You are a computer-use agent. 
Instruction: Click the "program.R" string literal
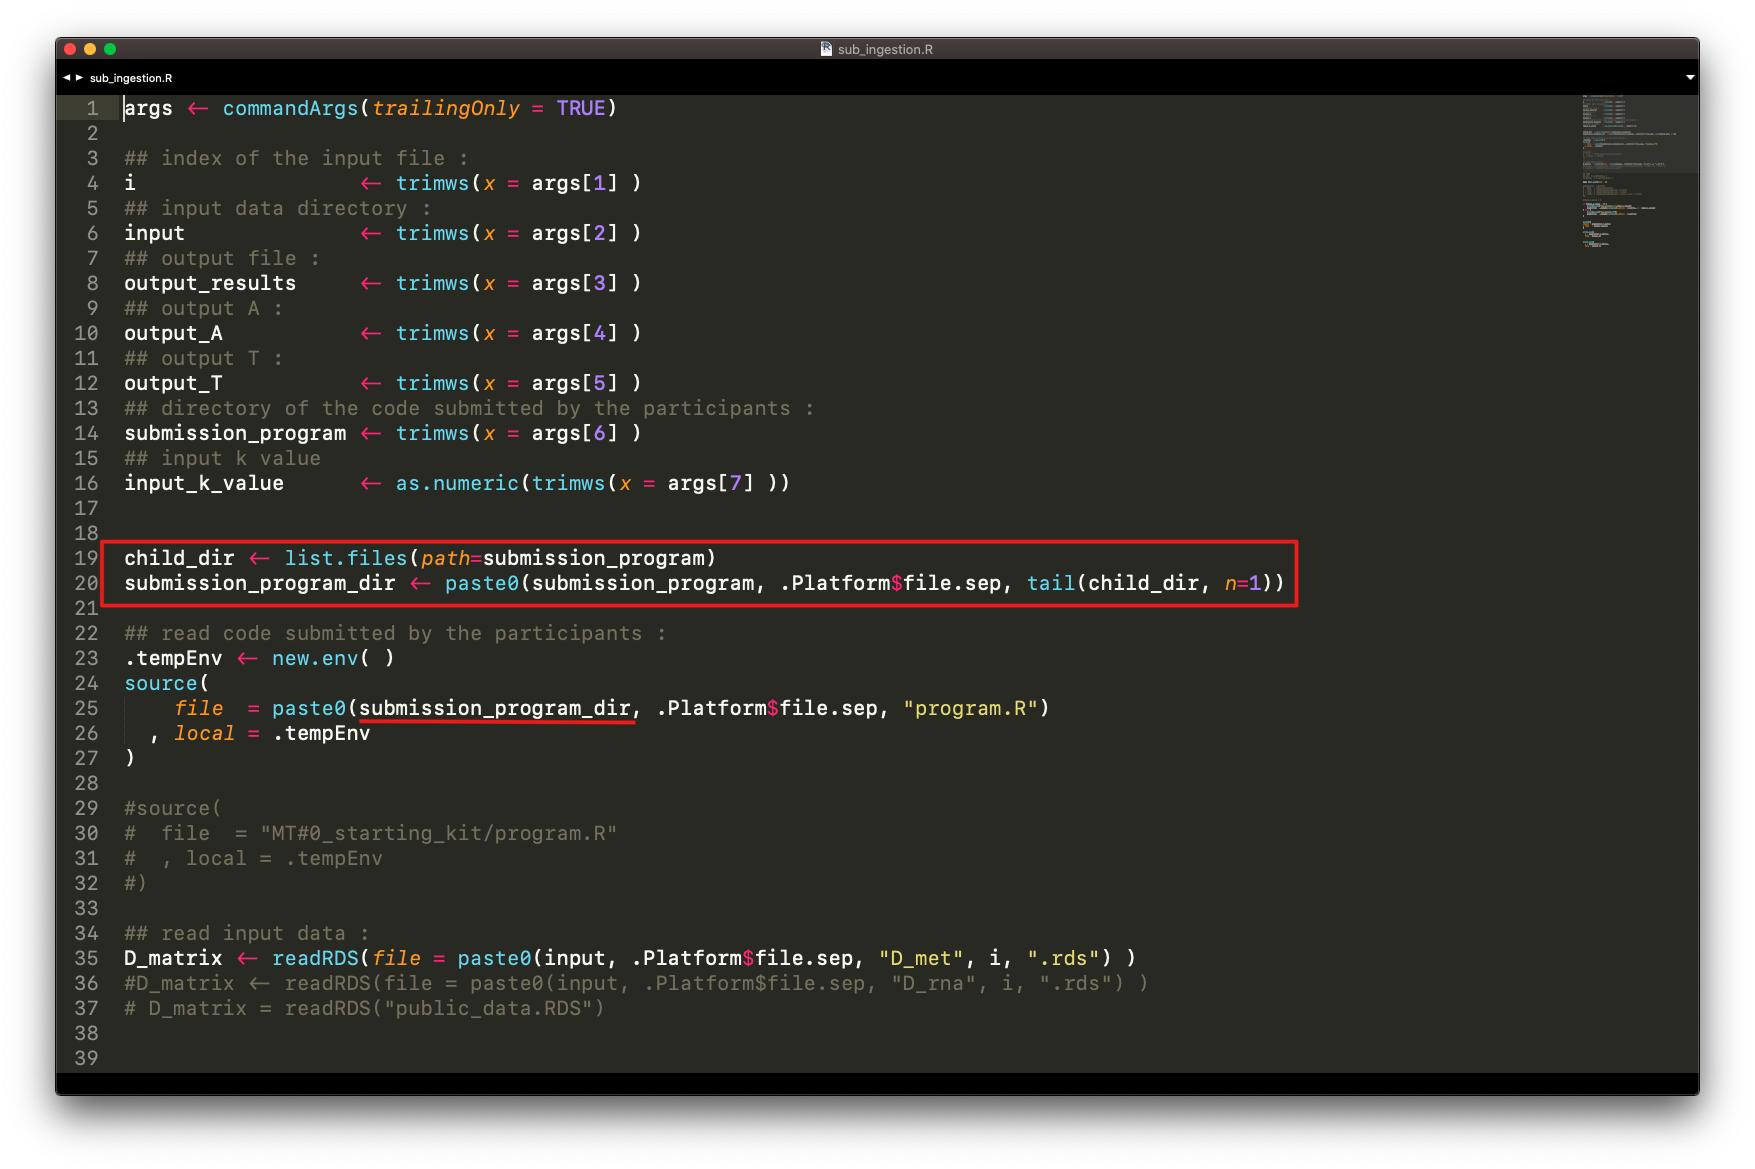(x=970, y=708)
